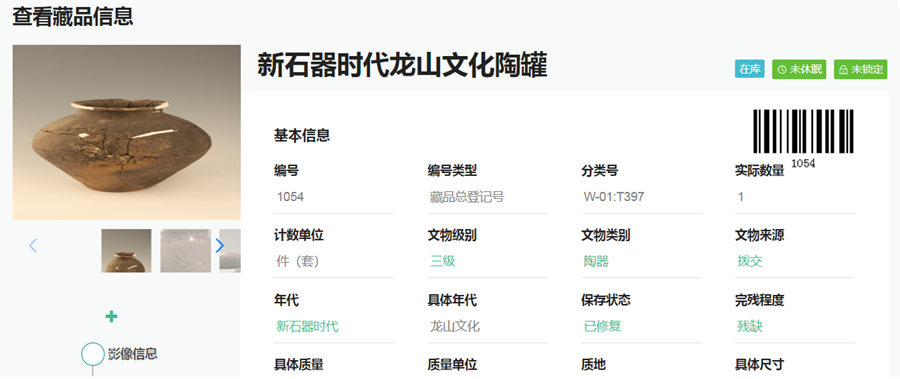Select the second gray crack thumbnail
The height and width of the screenshot is (379, 900).
pyautogui.click(x=185, y=251)
